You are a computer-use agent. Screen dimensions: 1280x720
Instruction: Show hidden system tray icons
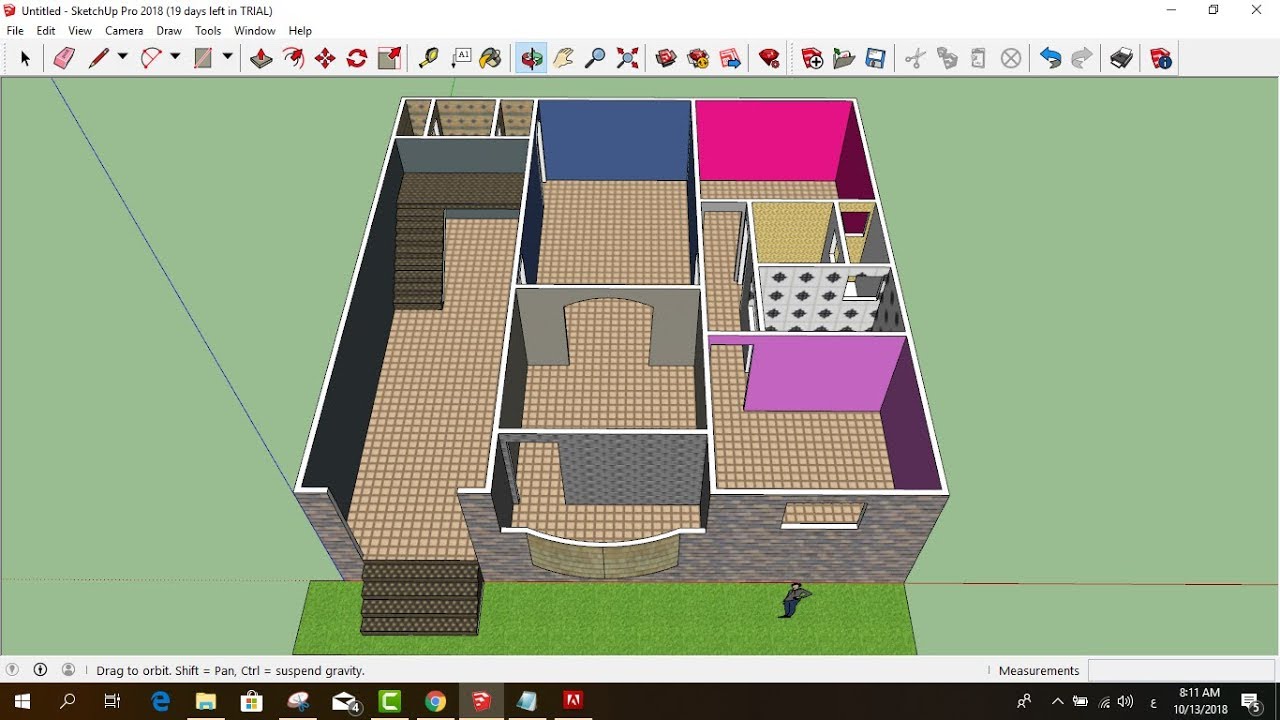pos(1057,701)
